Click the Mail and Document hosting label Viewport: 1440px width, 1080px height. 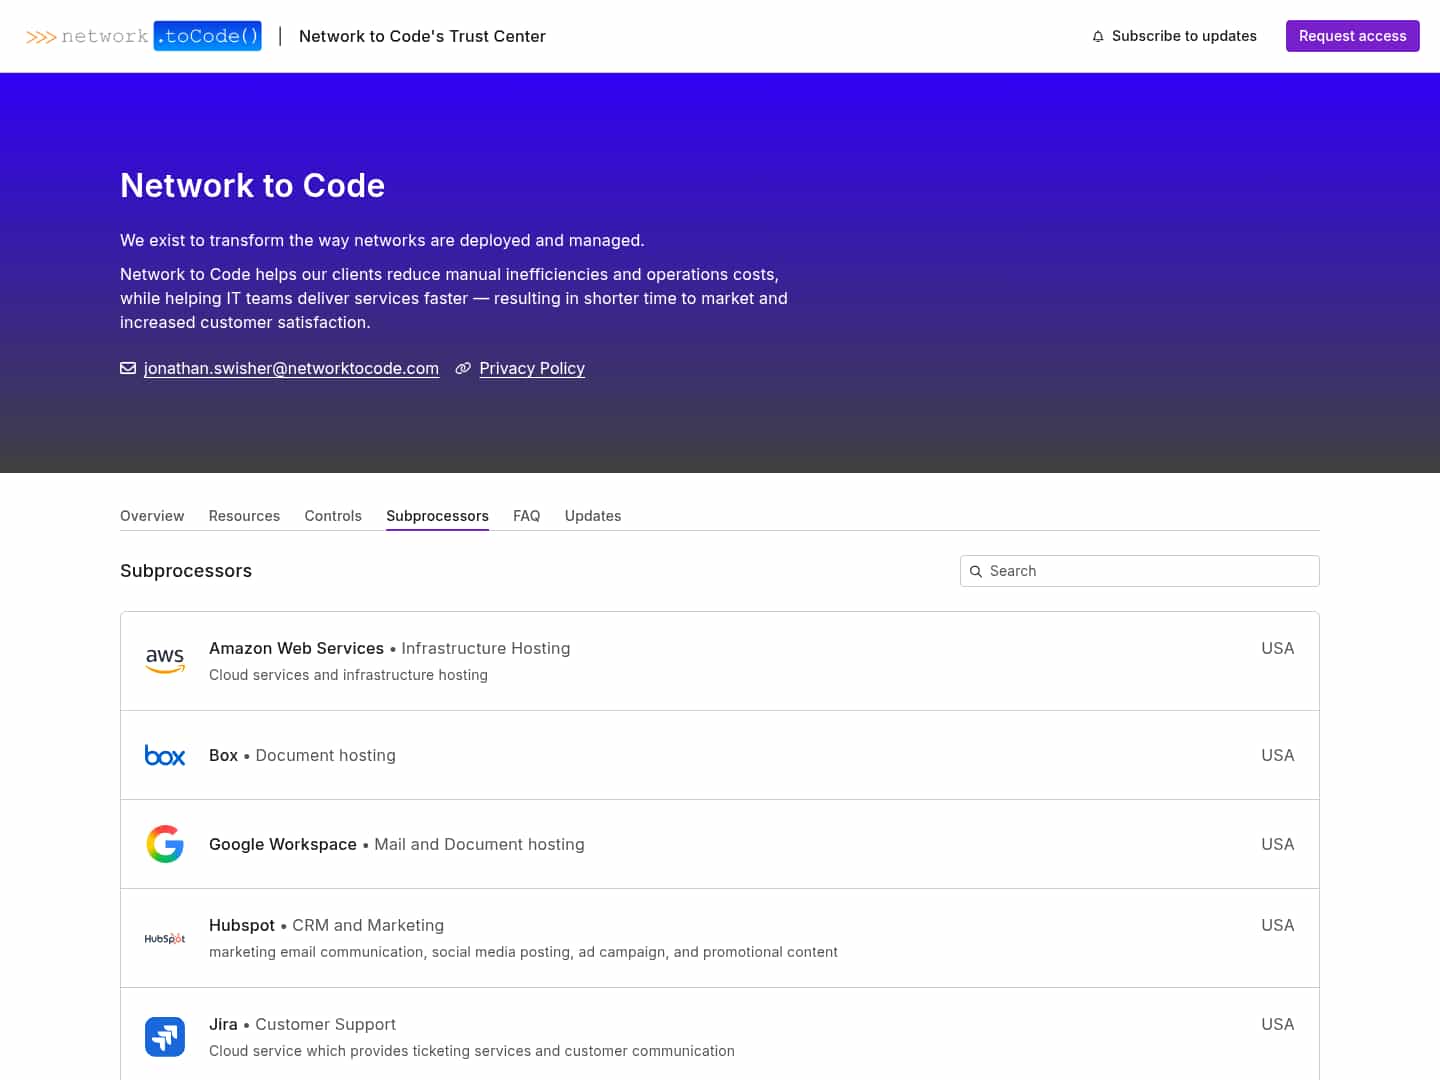[x=479, y=844]
